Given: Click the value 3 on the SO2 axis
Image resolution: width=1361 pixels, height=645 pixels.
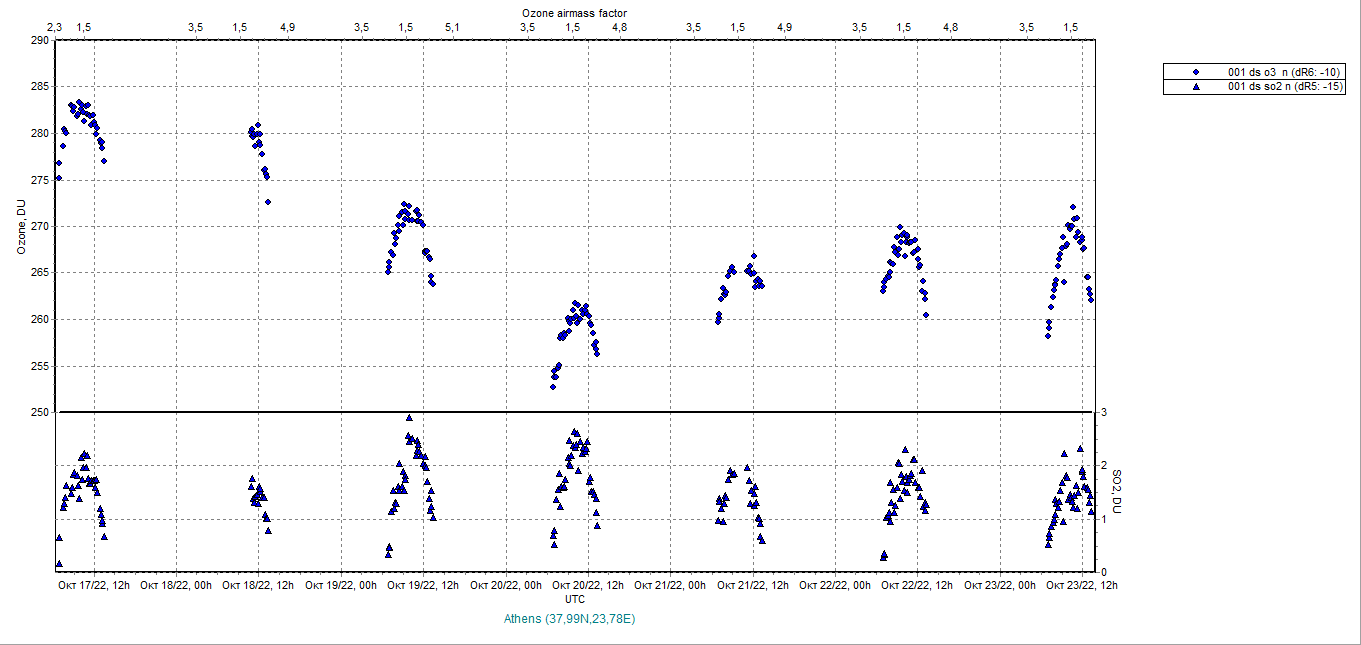Looking at the screenshot, I should coord(1103,412).
